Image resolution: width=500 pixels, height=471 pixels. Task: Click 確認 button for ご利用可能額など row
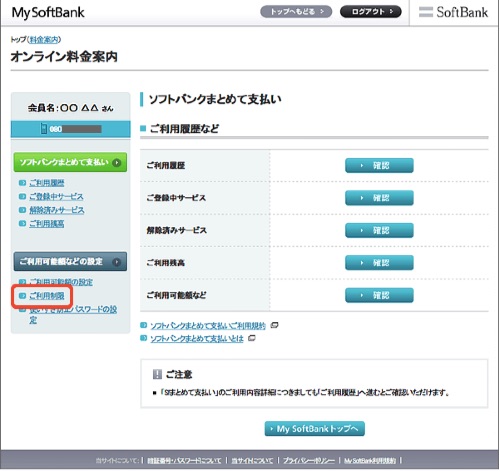[x=379, y=295]
